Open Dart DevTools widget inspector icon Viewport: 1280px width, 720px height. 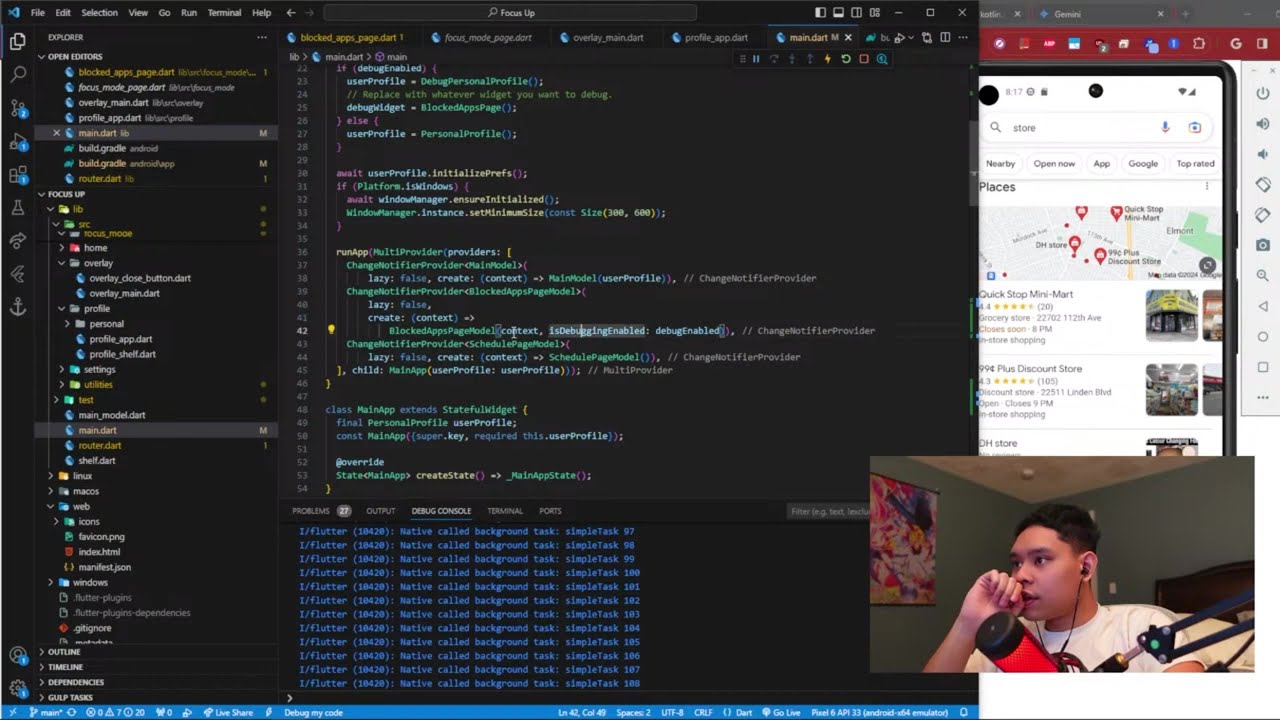(x=882, y=59)
